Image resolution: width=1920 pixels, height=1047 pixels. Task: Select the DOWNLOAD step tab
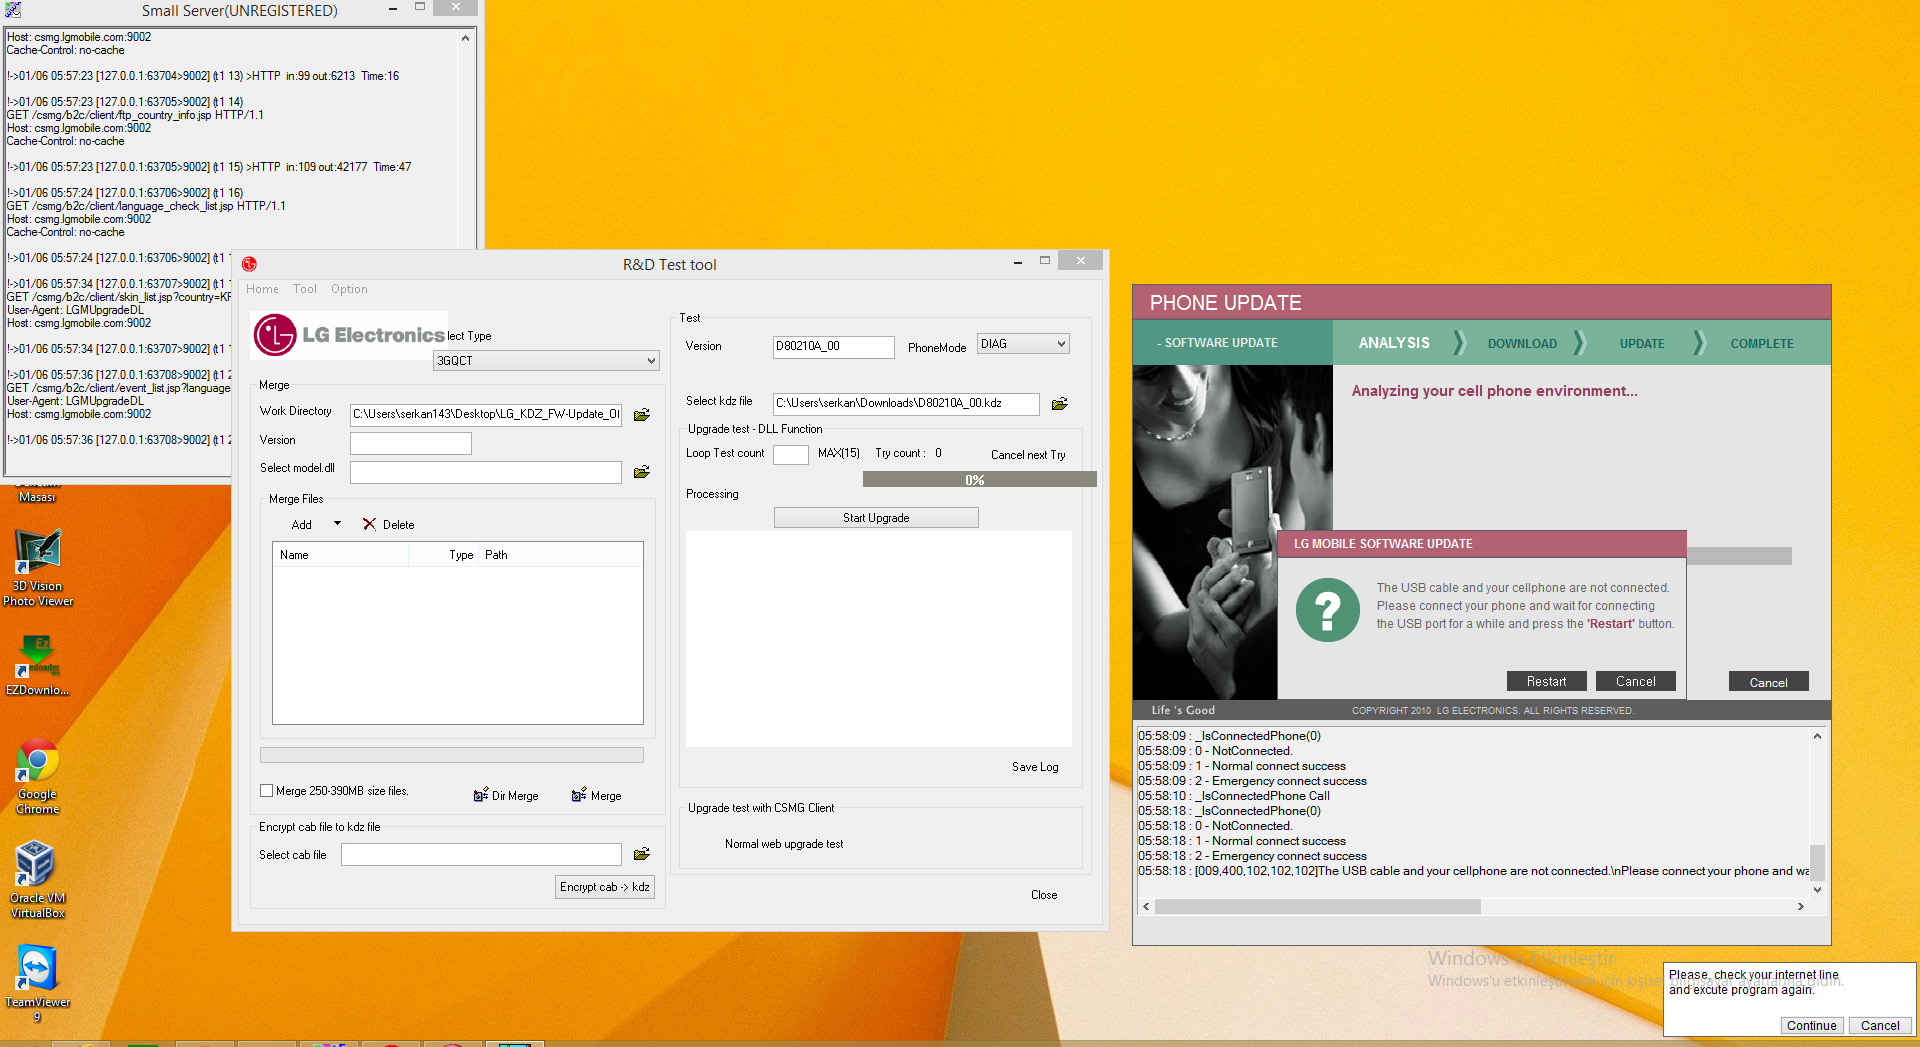pos(1522,343)
